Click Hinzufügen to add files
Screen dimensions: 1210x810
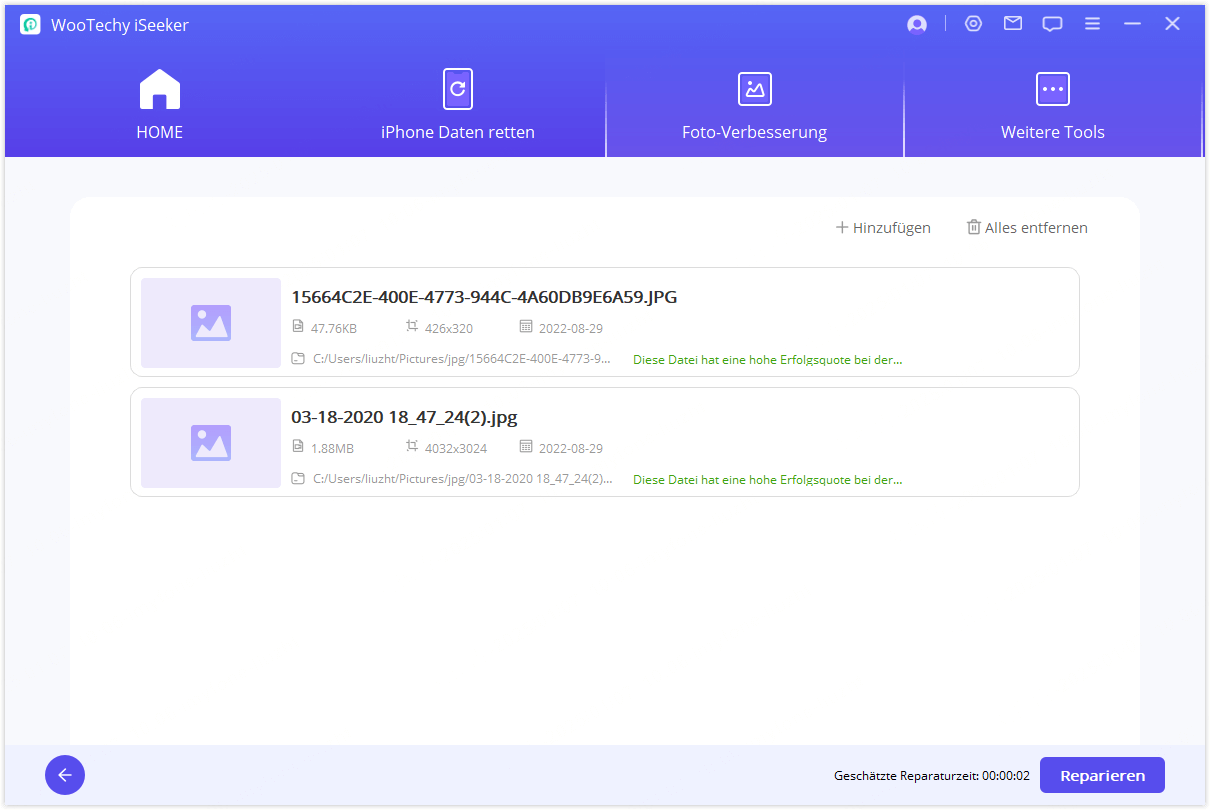(x=883, y=228)
